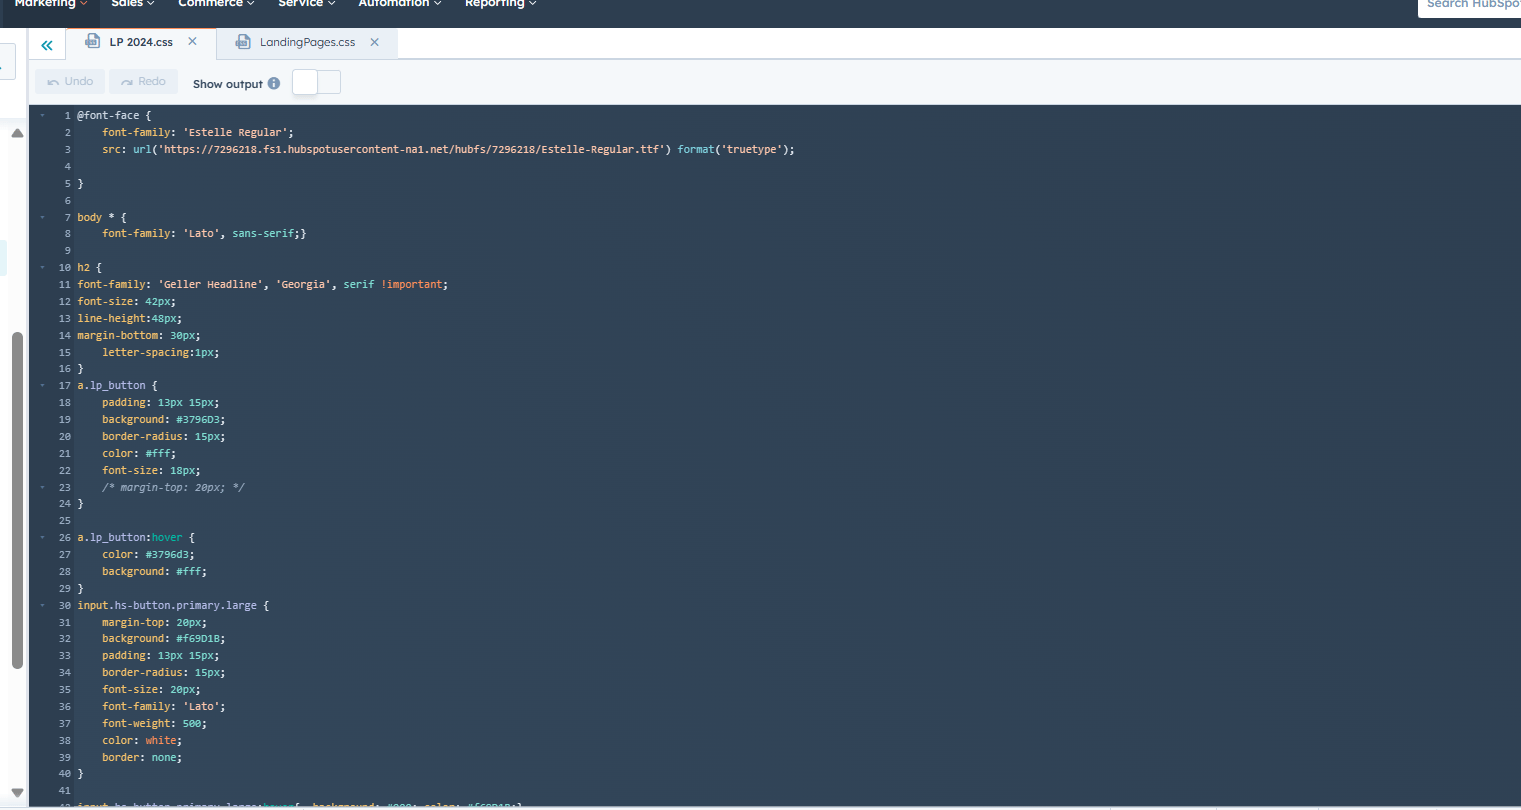1521x810 pixels.
Task: Toggle the Show output switch
Action: click(316, 82)
